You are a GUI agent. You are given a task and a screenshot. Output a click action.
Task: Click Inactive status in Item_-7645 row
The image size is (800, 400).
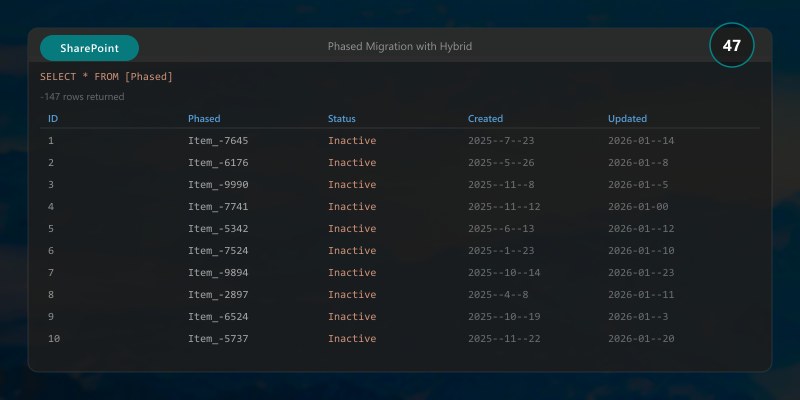pyautogui.click(x=352, y=140)
